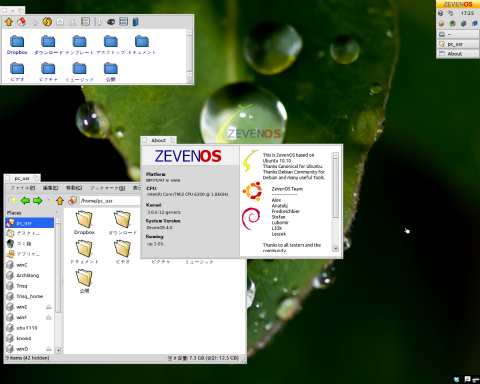Click the "Kernel" label in About window

click(153, 205)
